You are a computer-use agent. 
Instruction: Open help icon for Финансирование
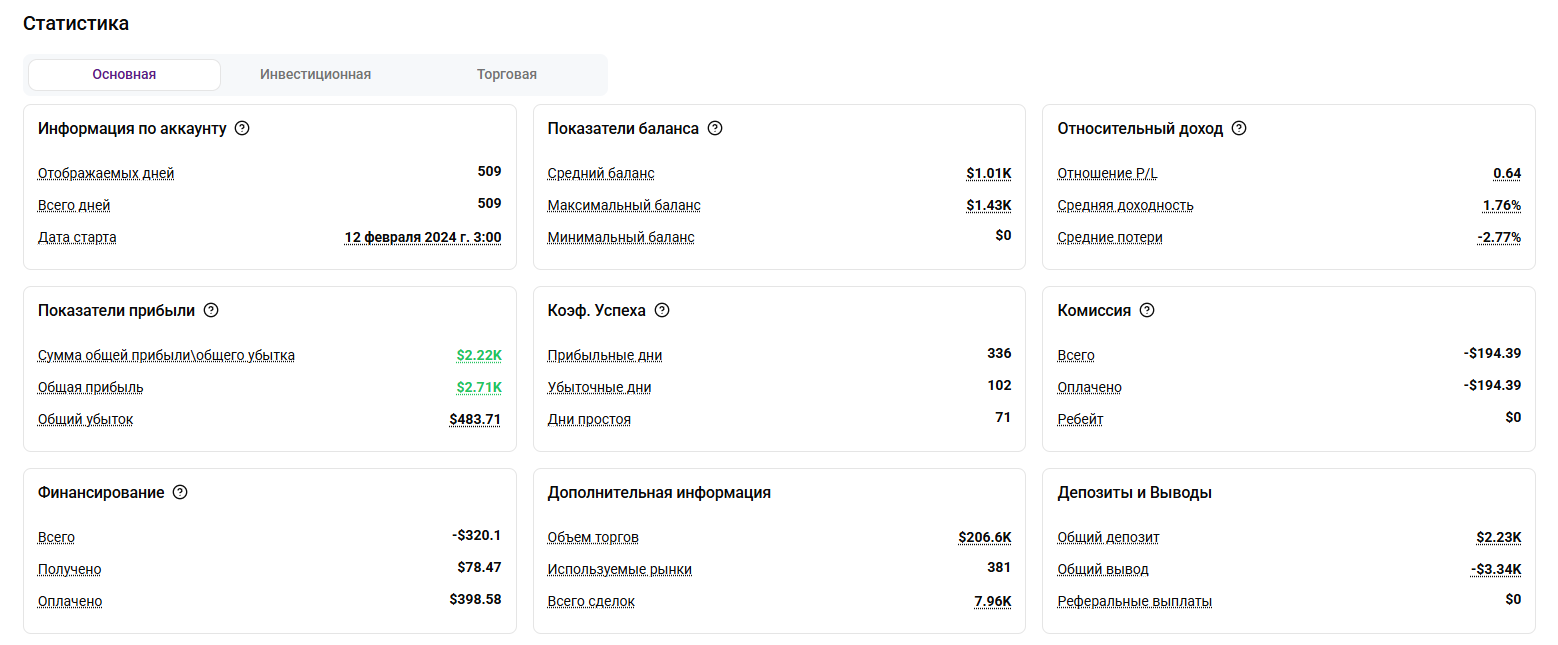pos(180,492)
